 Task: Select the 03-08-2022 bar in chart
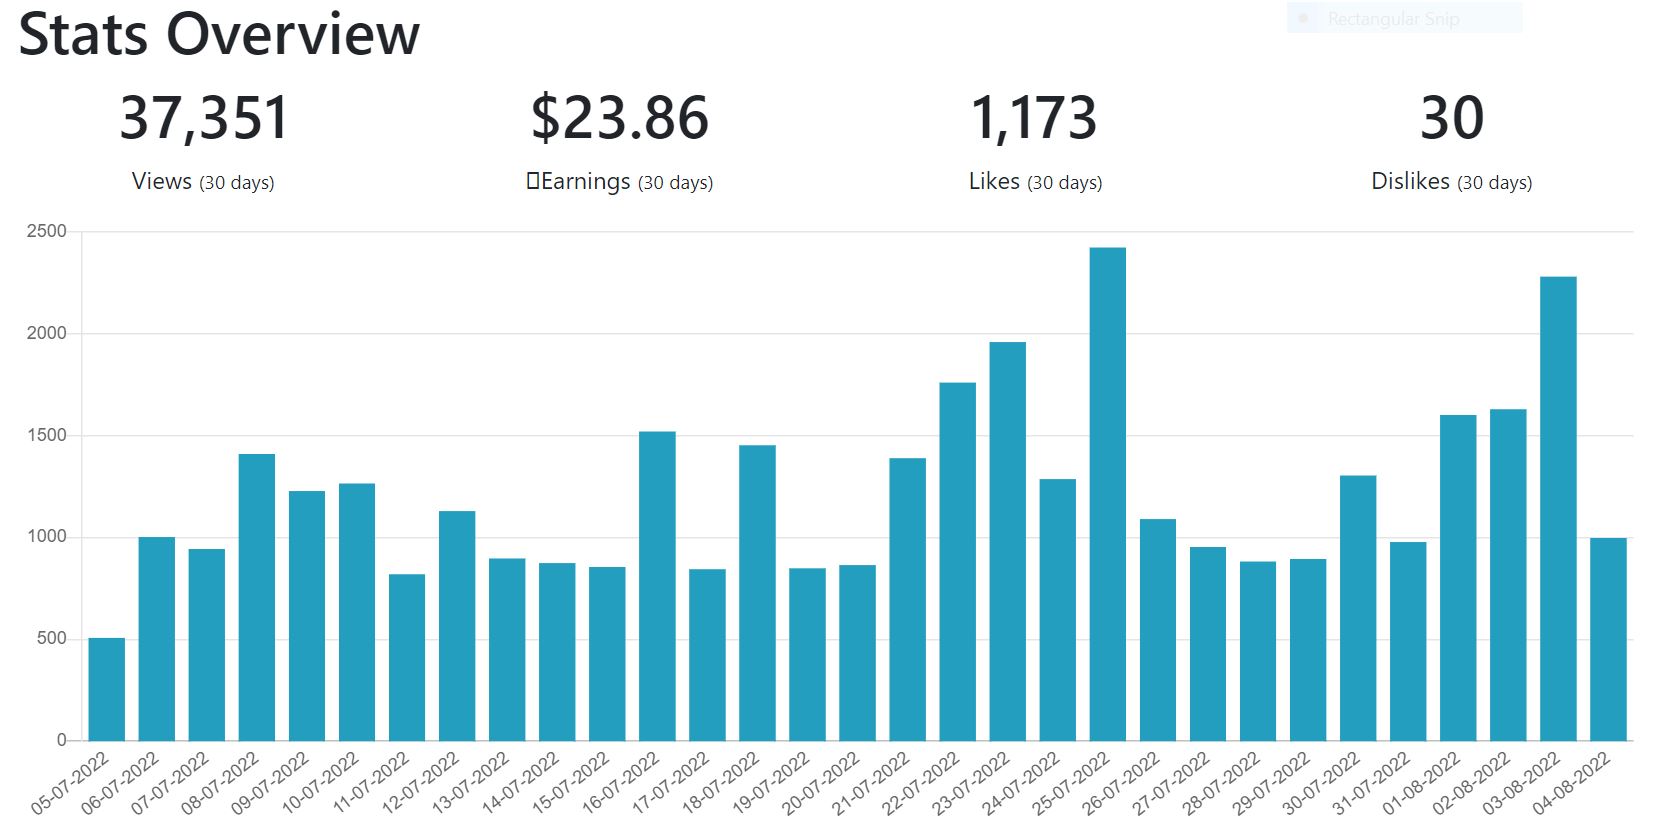tap(1558, 509)
